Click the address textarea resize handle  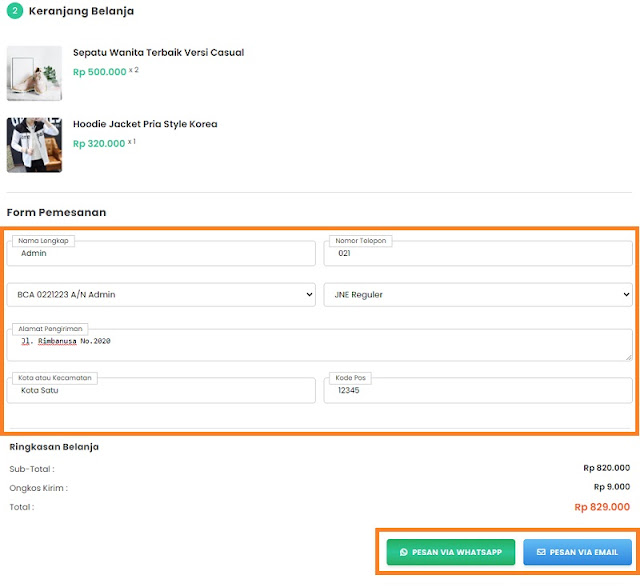pyautogui.click(x=628, y=356)
